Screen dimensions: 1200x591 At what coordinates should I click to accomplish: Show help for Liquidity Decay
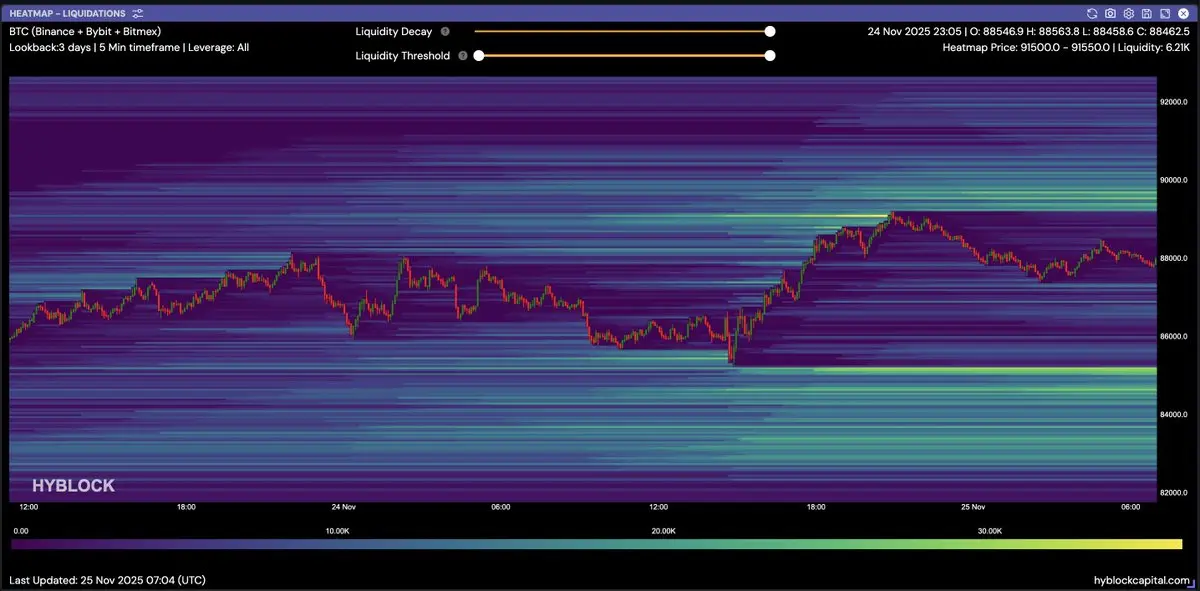(x=445, y=32)
